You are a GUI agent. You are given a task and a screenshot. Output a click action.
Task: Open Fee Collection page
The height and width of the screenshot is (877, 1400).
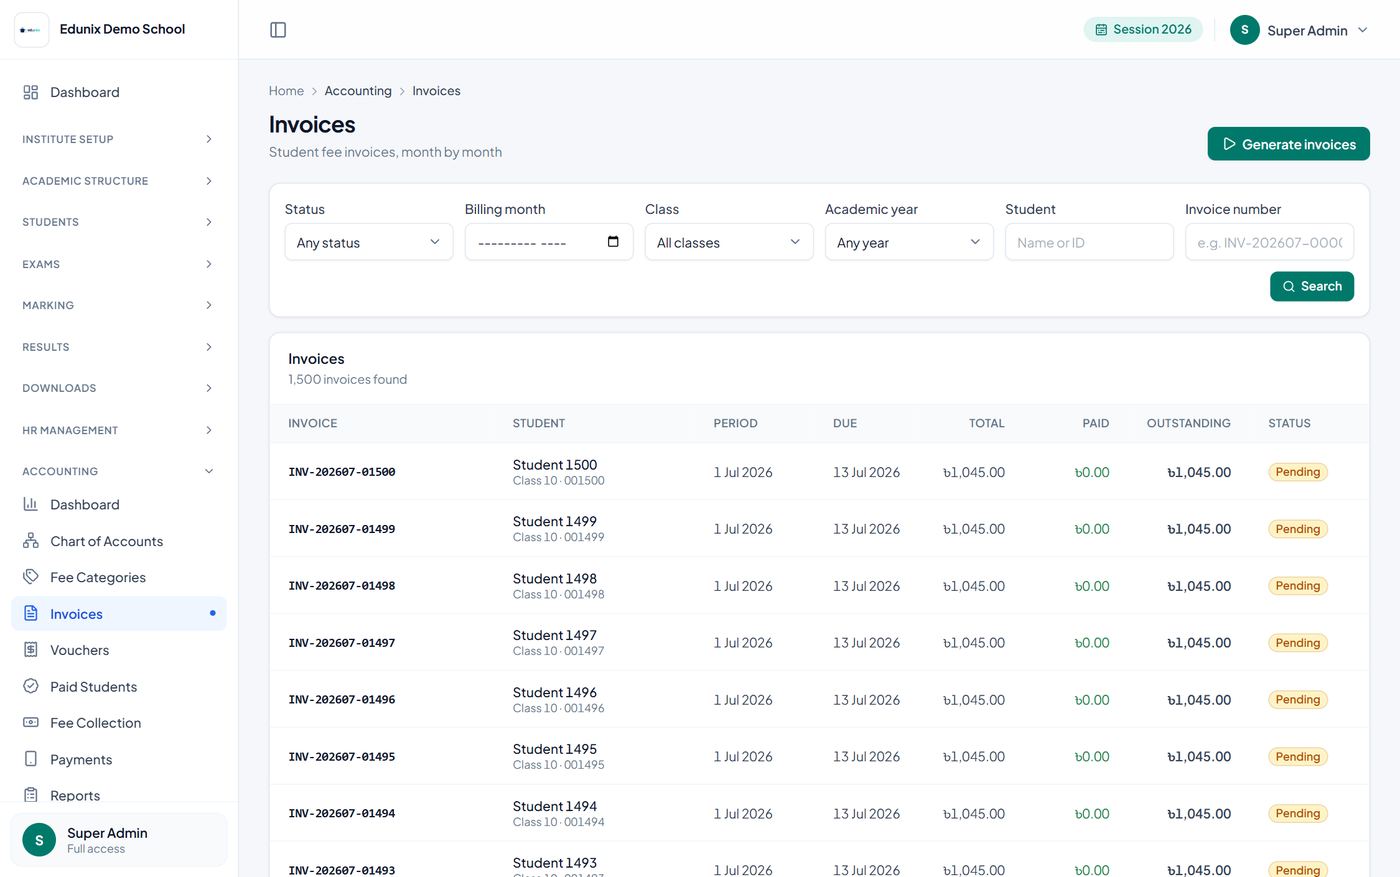click(x=119, y=722)
